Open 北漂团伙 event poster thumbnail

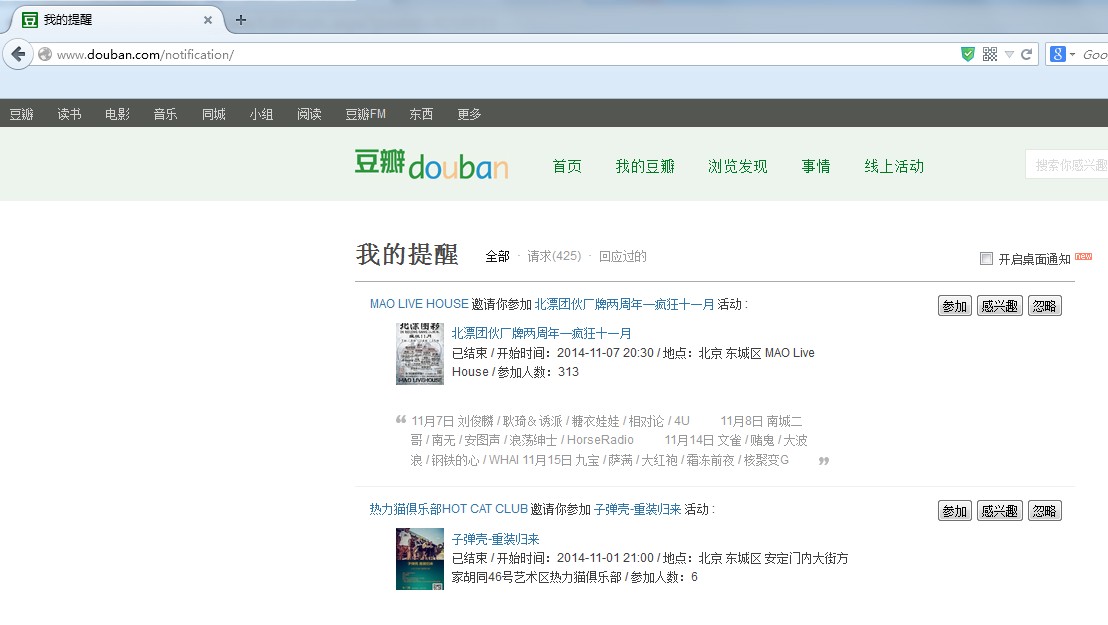(420, 354)
